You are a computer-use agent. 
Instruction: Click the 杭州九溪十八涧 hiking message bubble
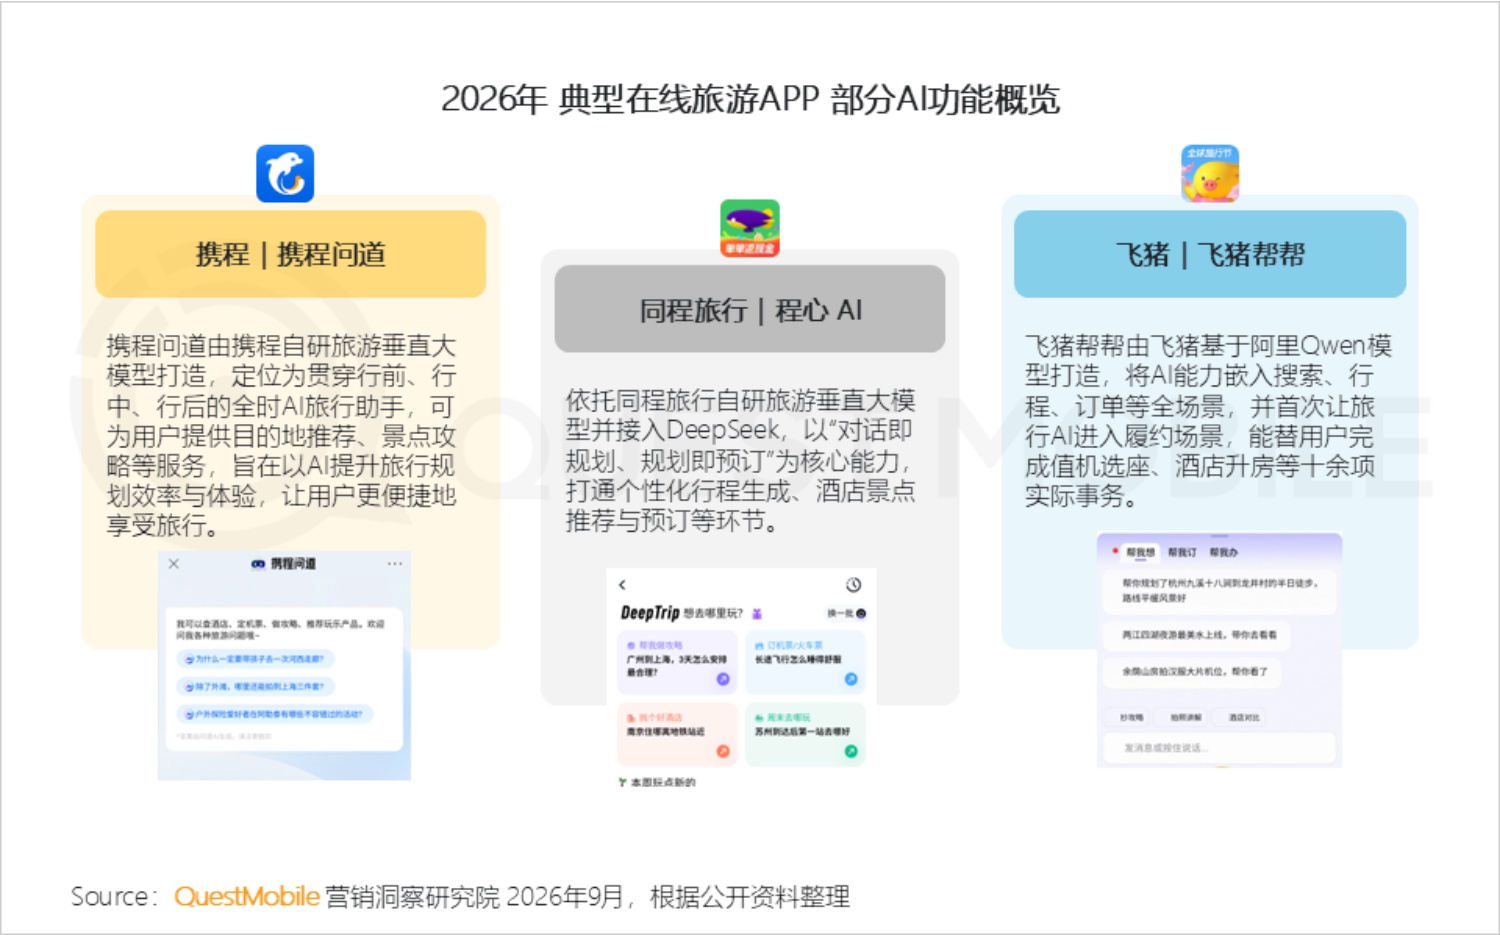point(1219,590)
